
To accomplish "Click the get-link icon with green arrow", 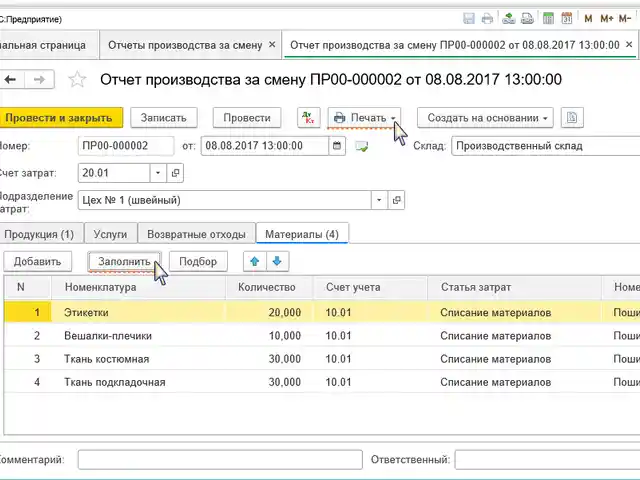I will pos(508,18).
